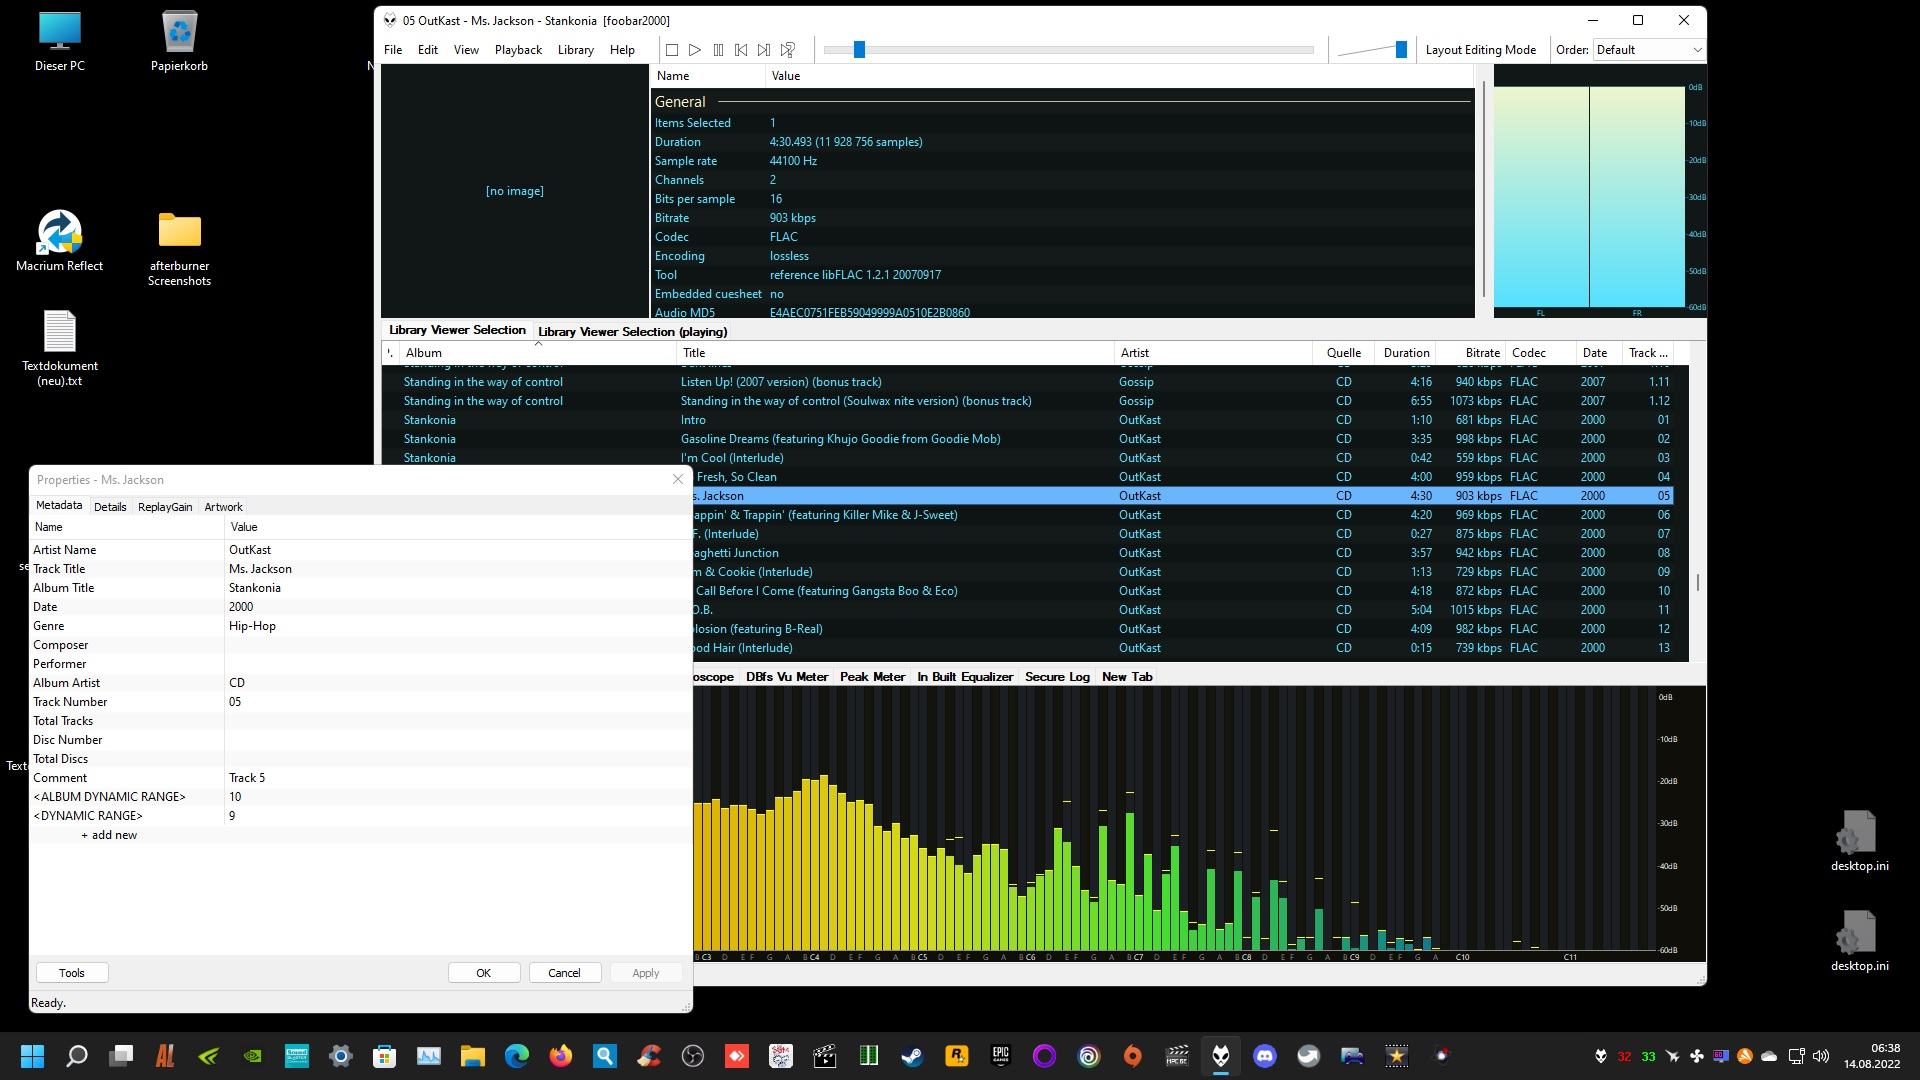Open Steam from the taskbar

point(912,1056)
